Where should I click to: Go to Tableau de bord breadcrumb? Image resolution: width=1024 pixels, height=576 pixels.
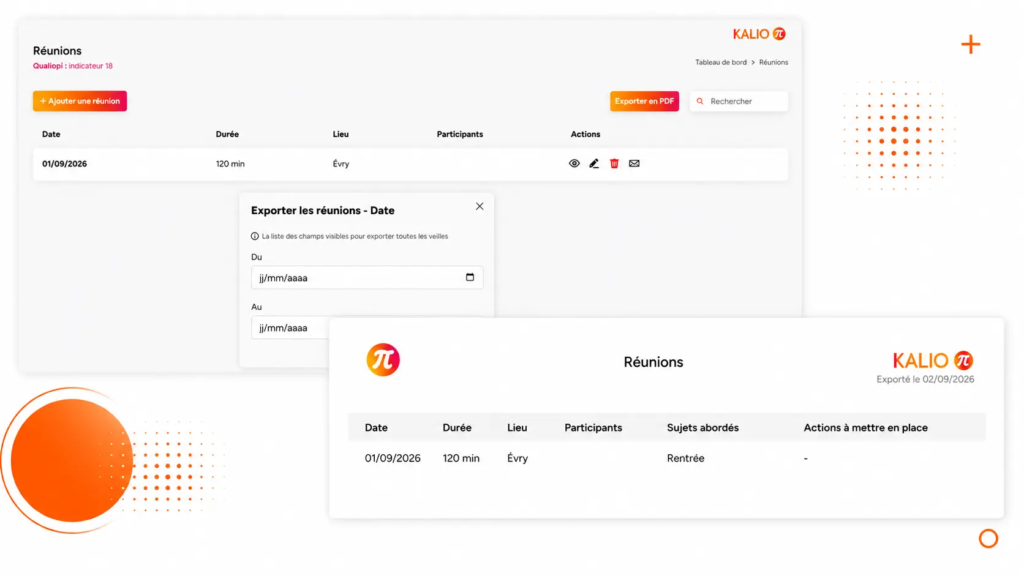(720, 63)
